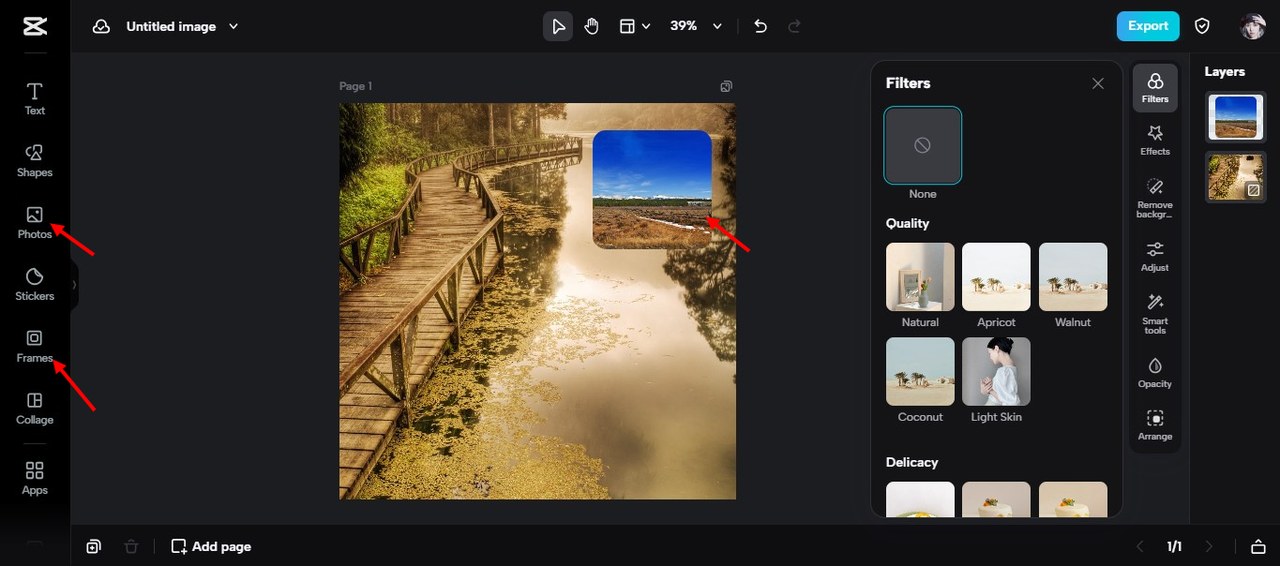This screenshot has height=566, width=1280.
Task: Switch to the Effects tab
Action: pyautogui.click(x=1155, y=140)
